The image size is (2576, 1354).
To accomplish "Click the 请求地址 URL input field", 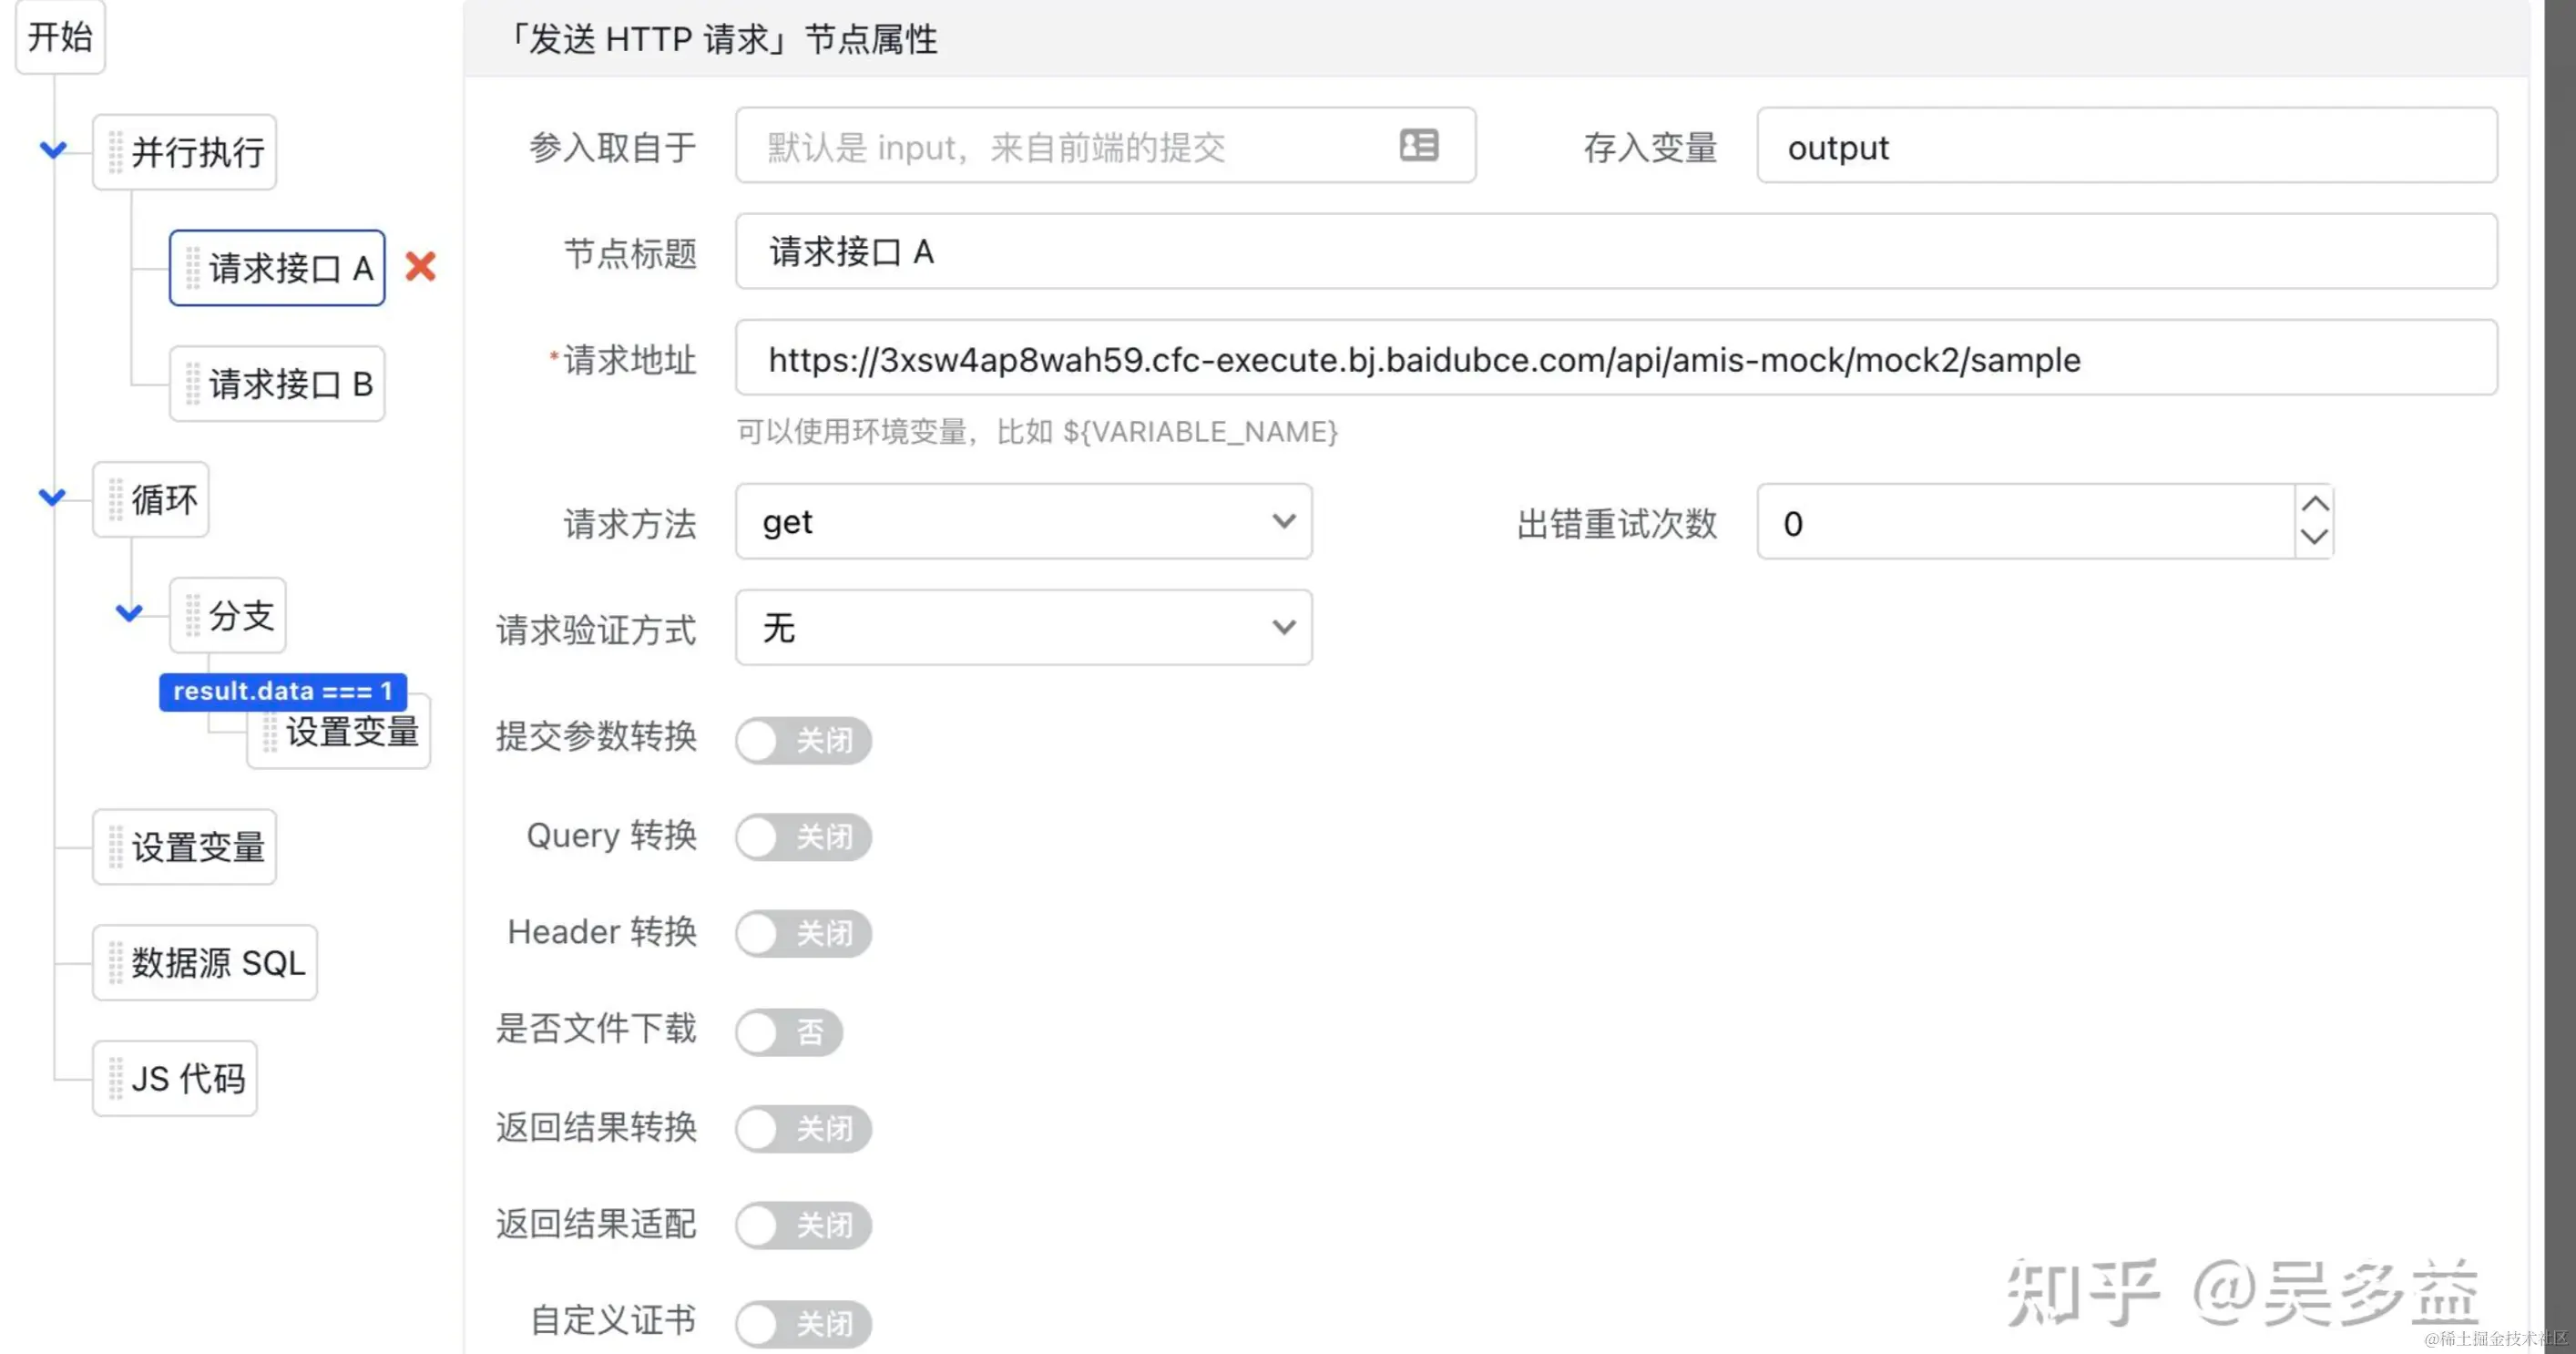I will point(1615,359).
